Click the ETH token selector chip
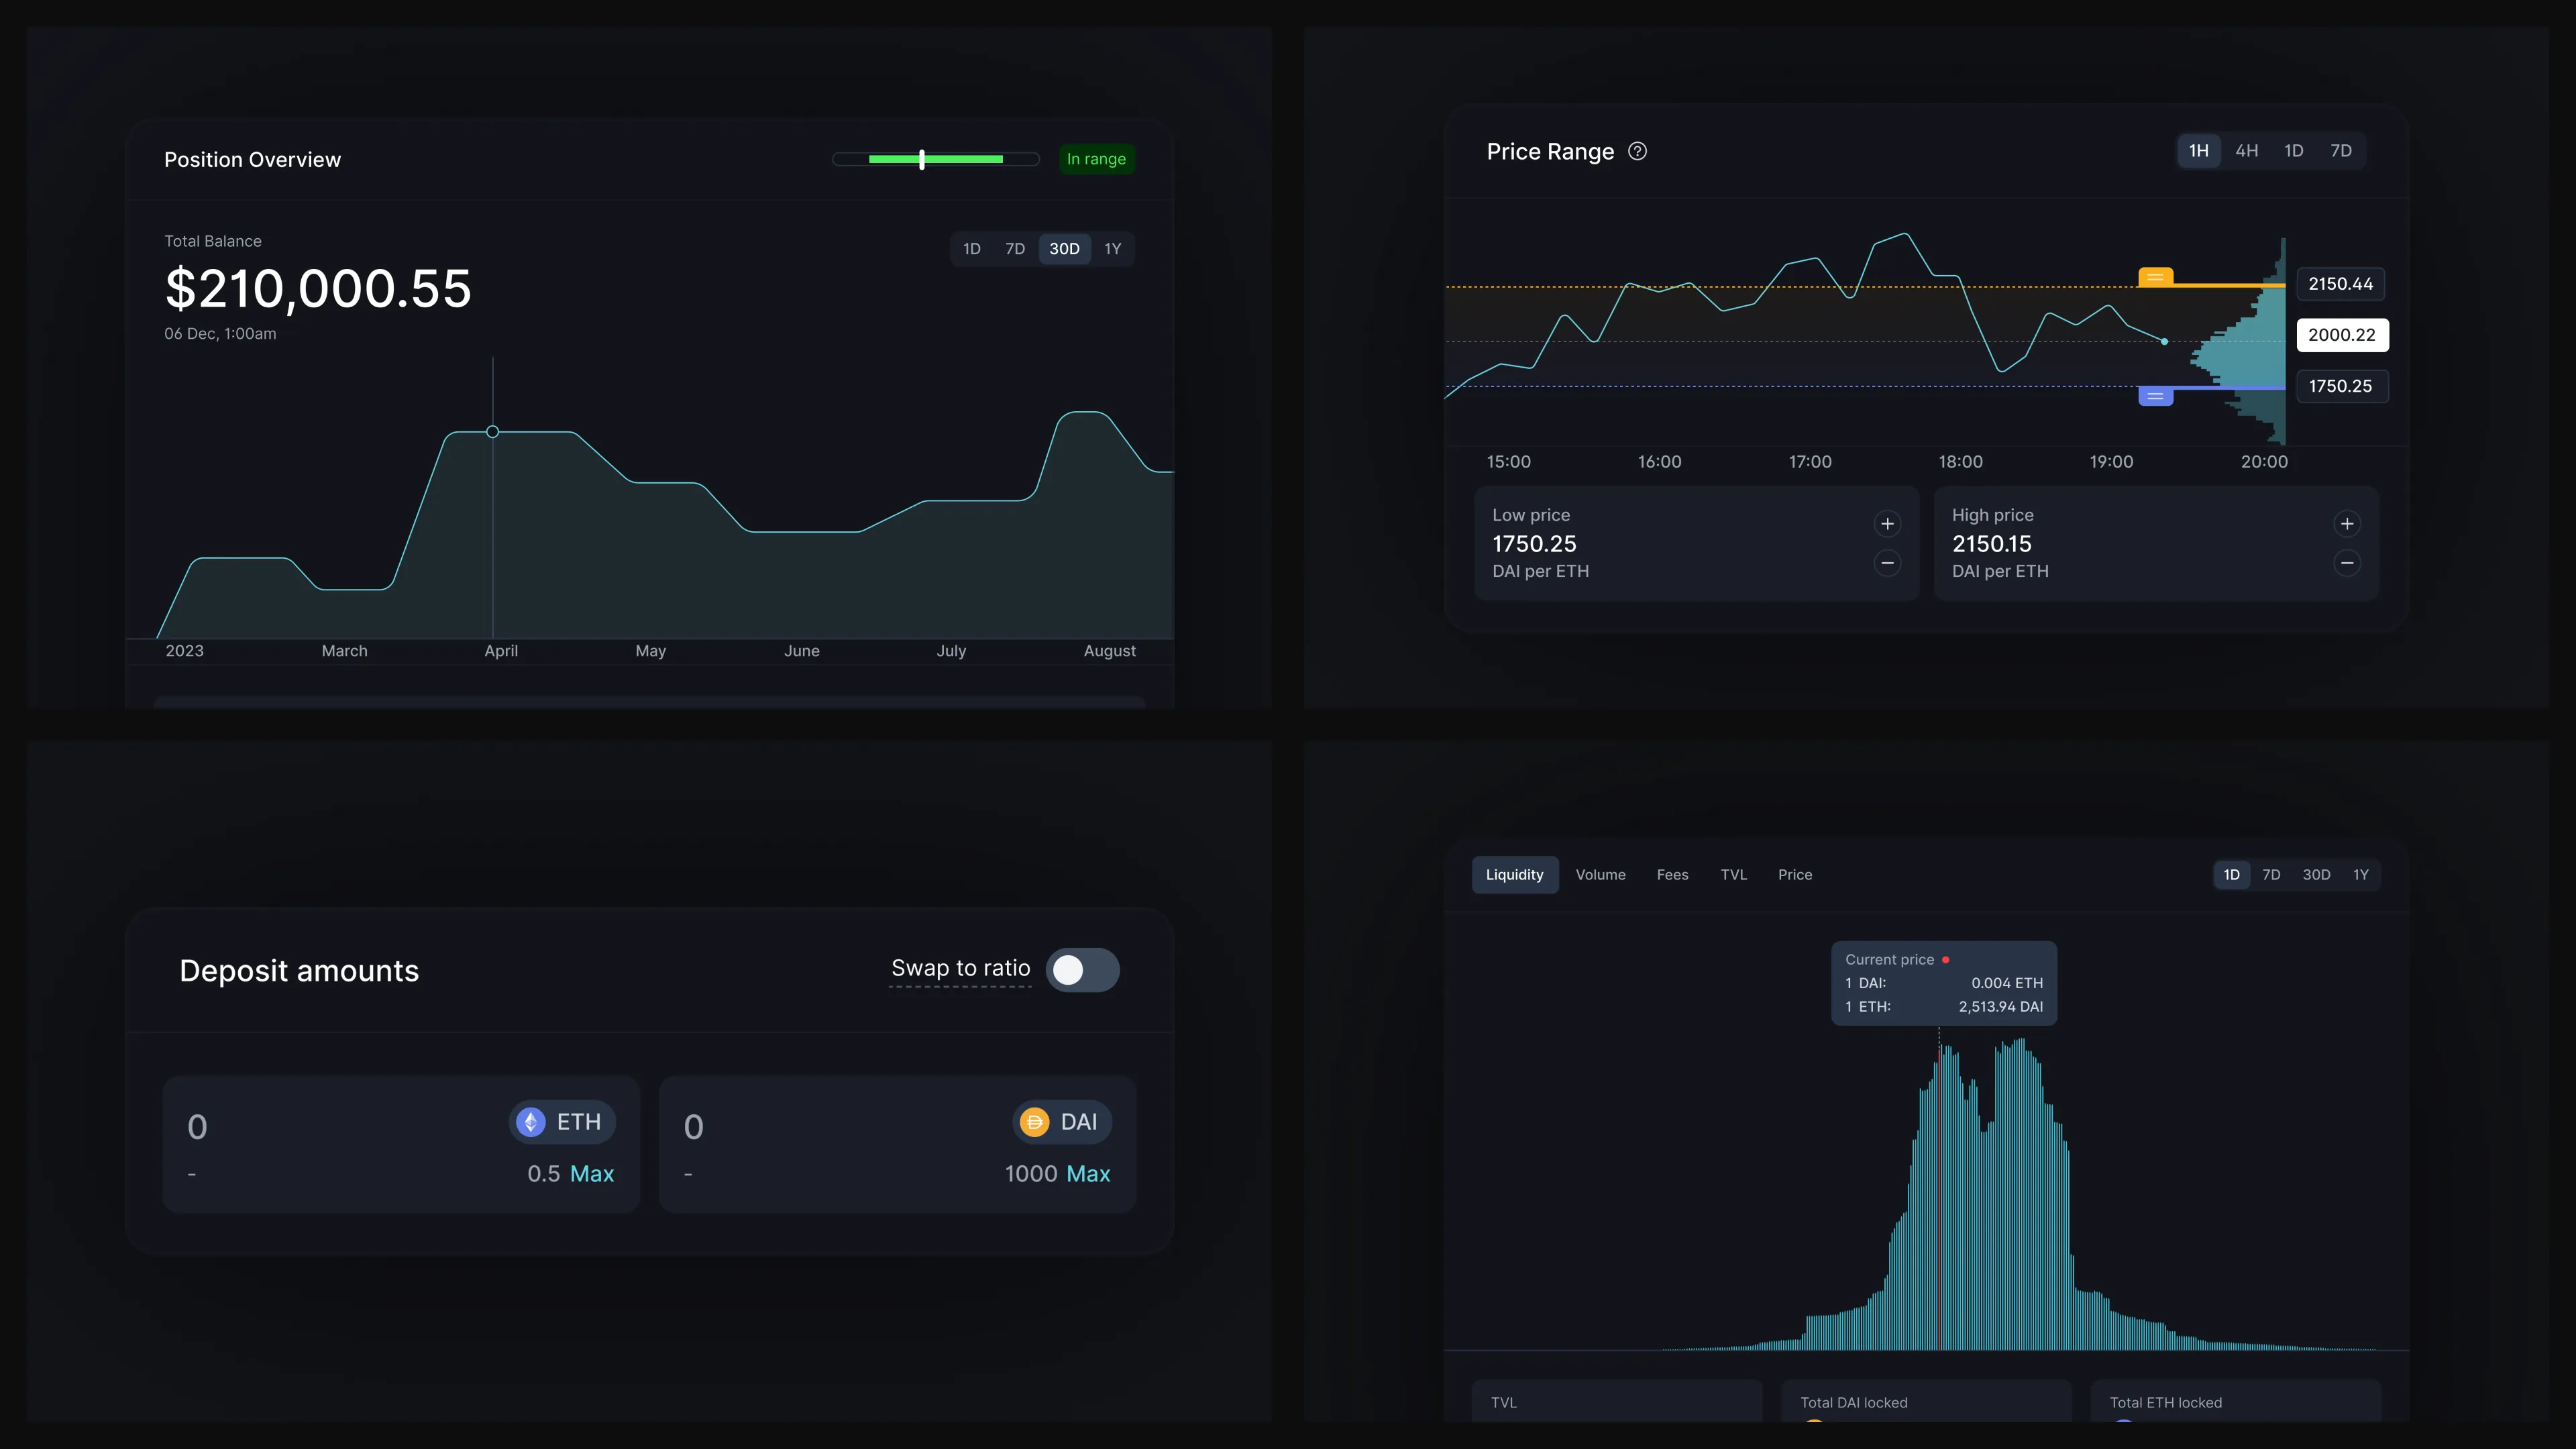The image size is (2576, 1449). [562, 1122]
